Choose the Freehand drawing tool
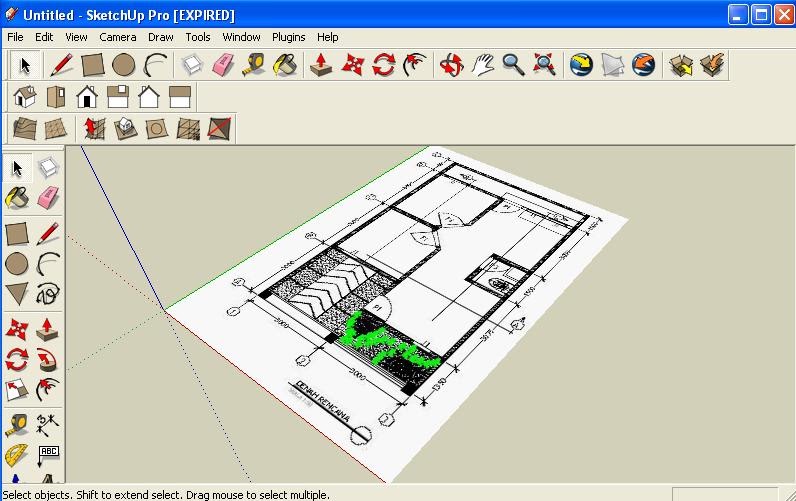 [x=48, y=294]
